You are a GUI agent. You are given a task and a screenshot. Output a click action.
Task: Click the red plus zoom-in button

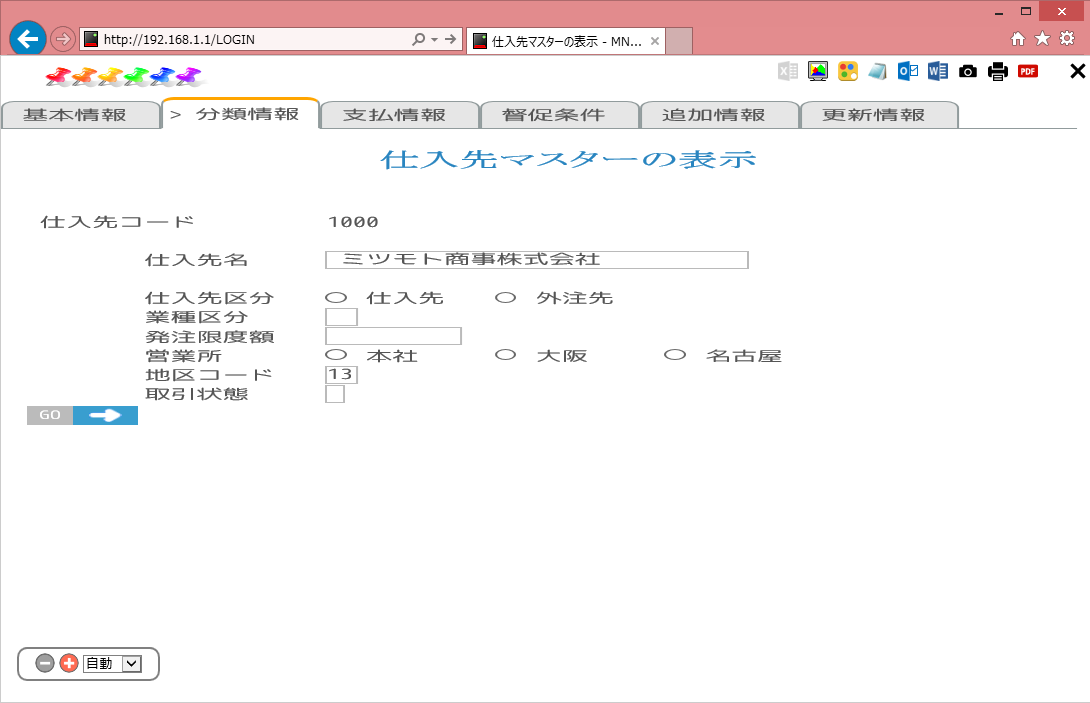click(69, 663)
